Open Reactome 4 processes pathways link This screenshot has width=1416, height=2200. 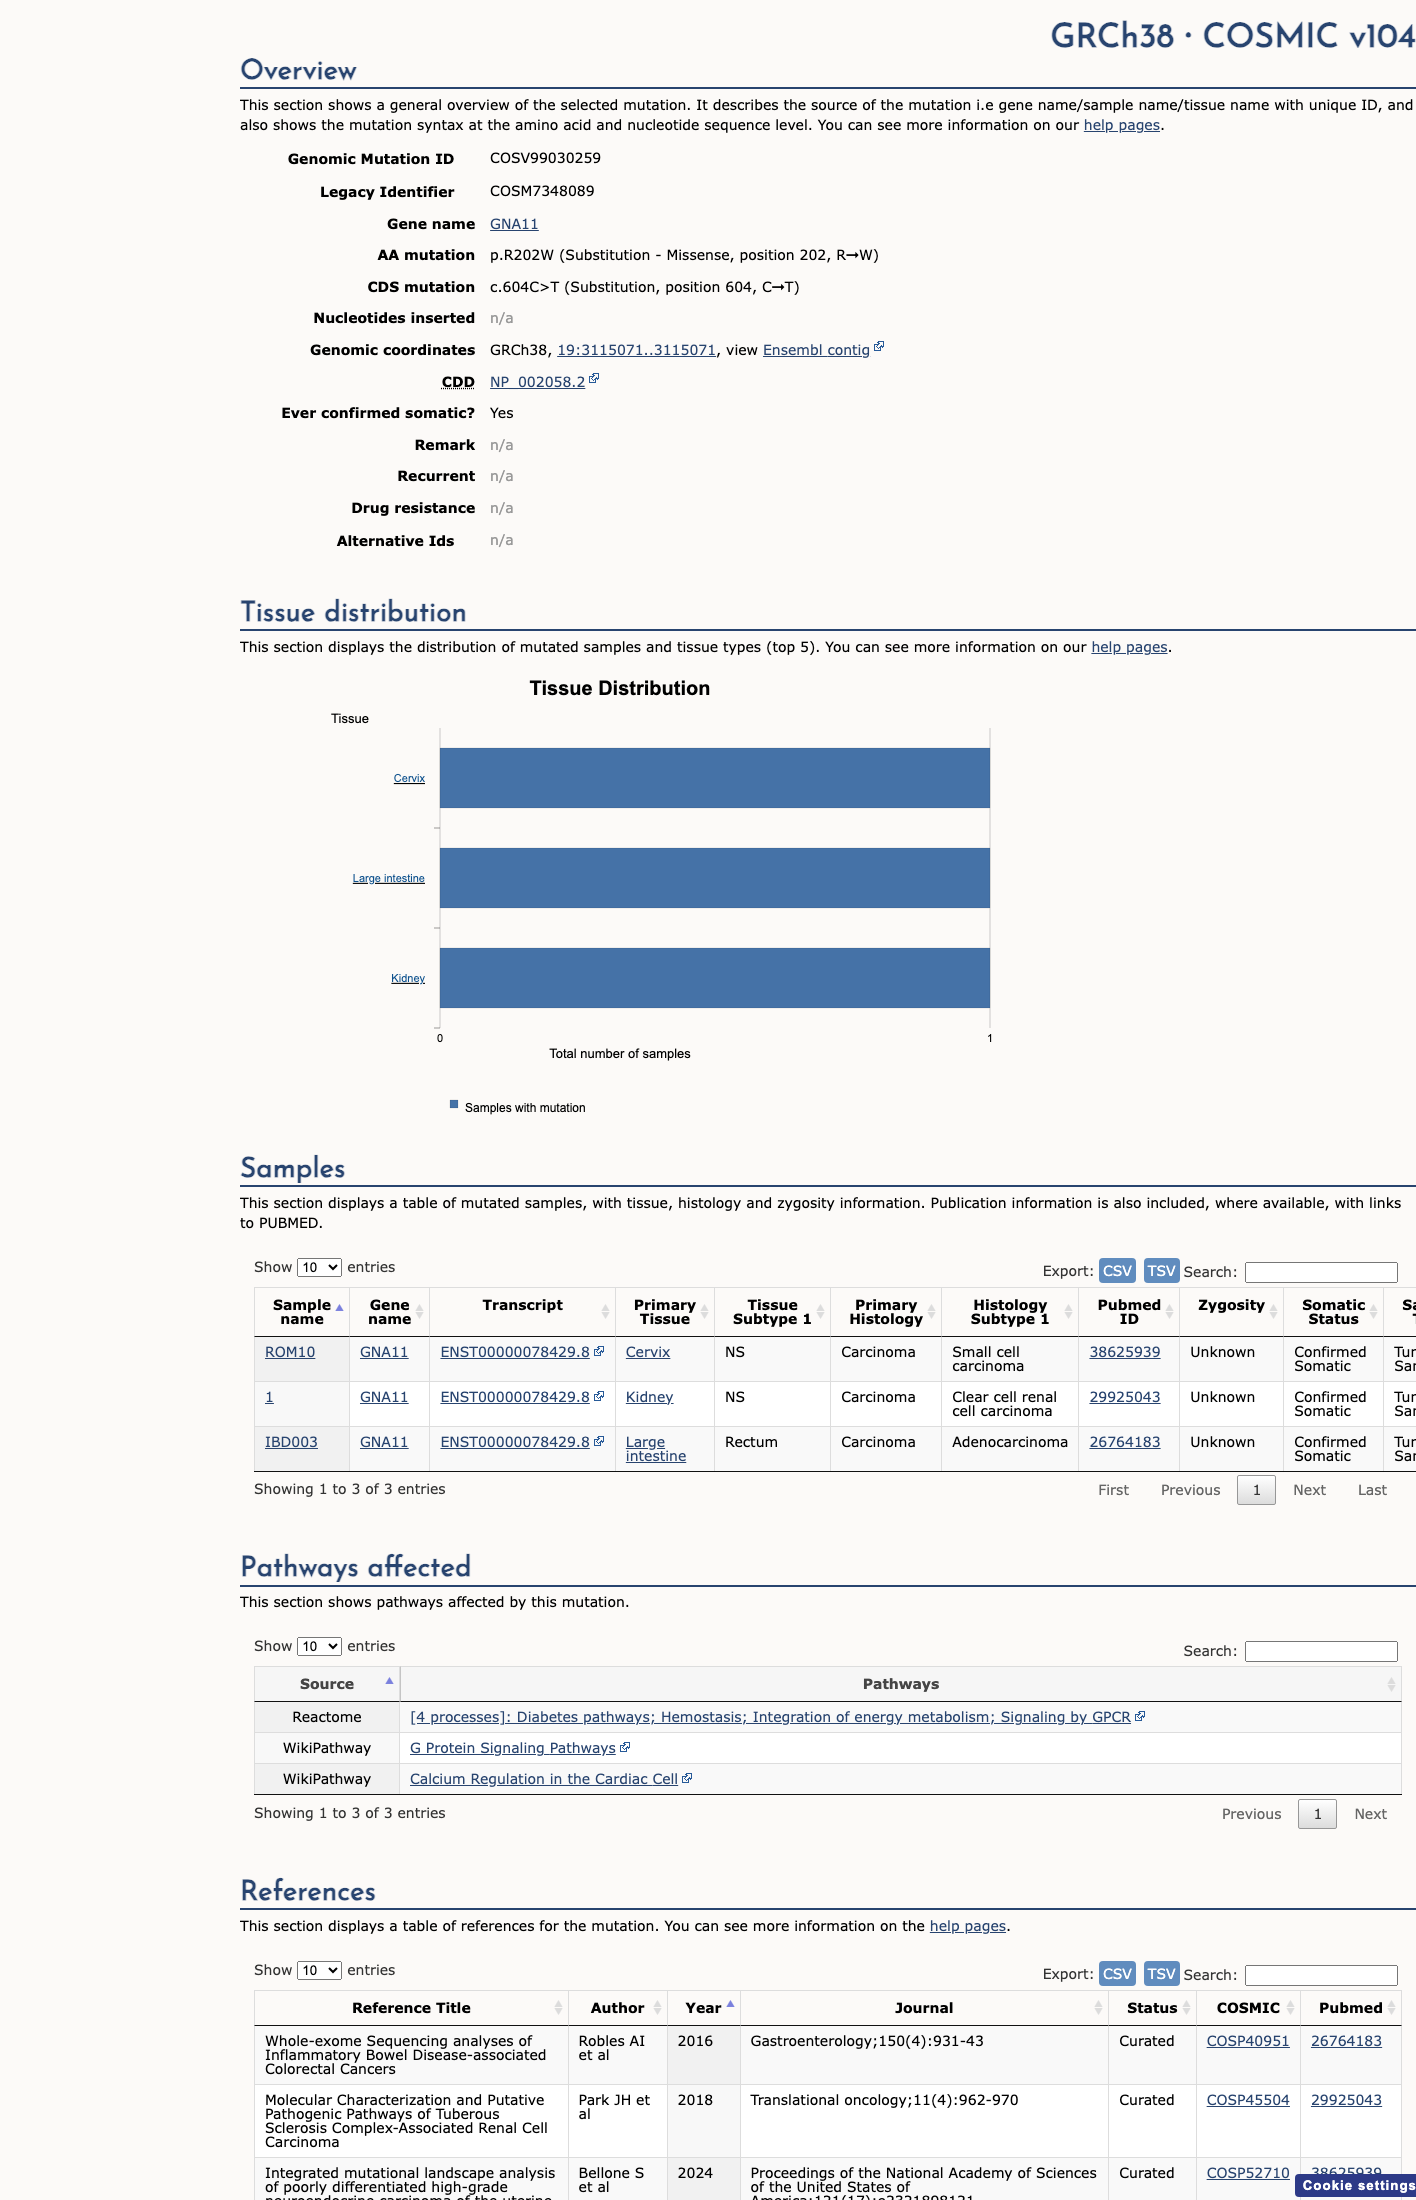coord(770,1717)
